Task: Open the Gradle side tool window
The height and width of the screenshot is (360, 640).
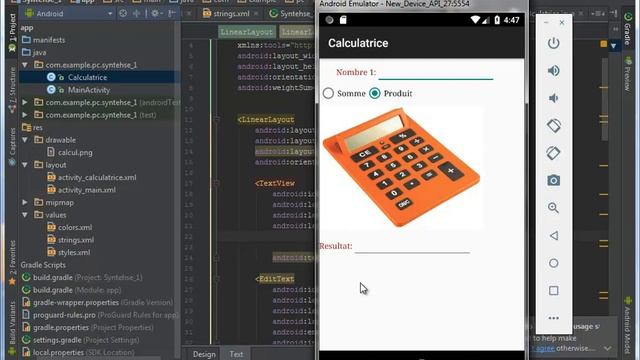Action: 628,29
